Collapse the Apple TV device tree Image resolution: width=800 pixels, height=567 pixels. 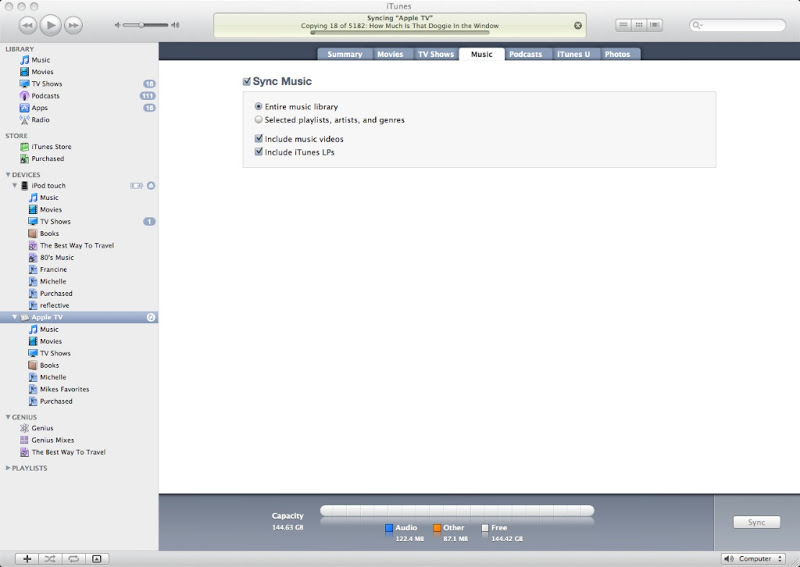(15, 317)
